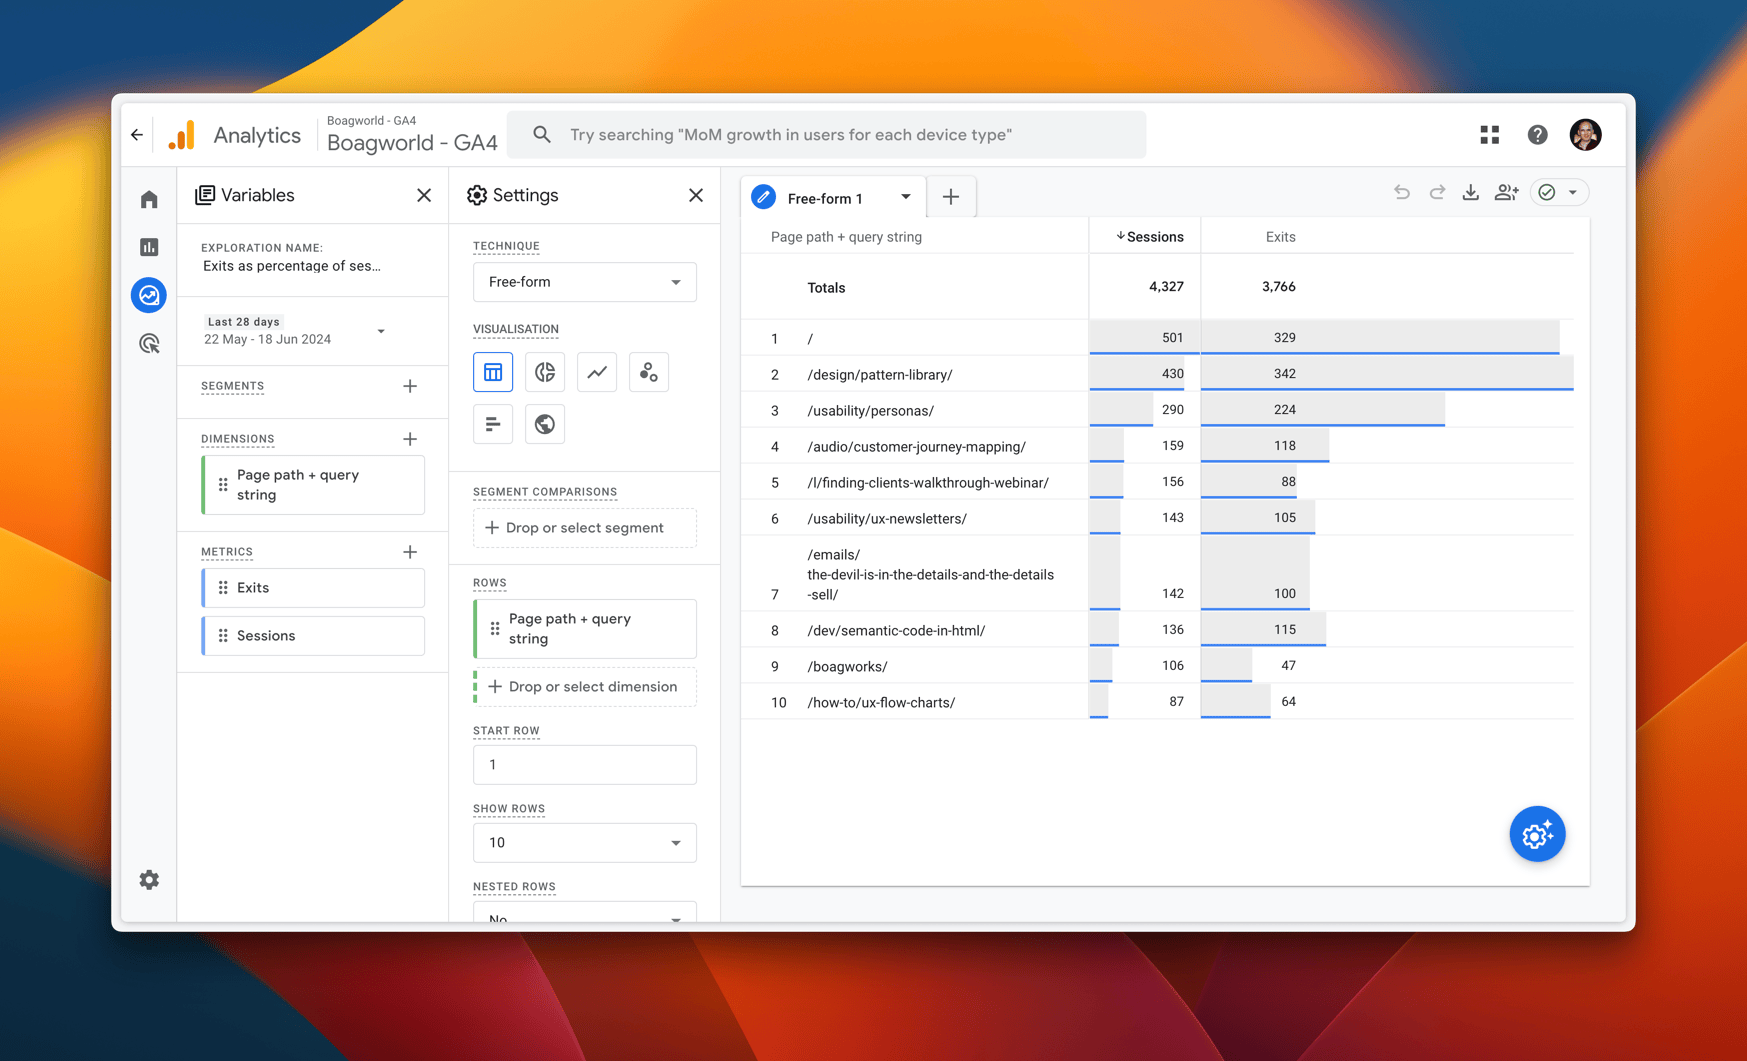Open the Show Rows dropdown showing 10
1747x1061 pixels.
584,842
